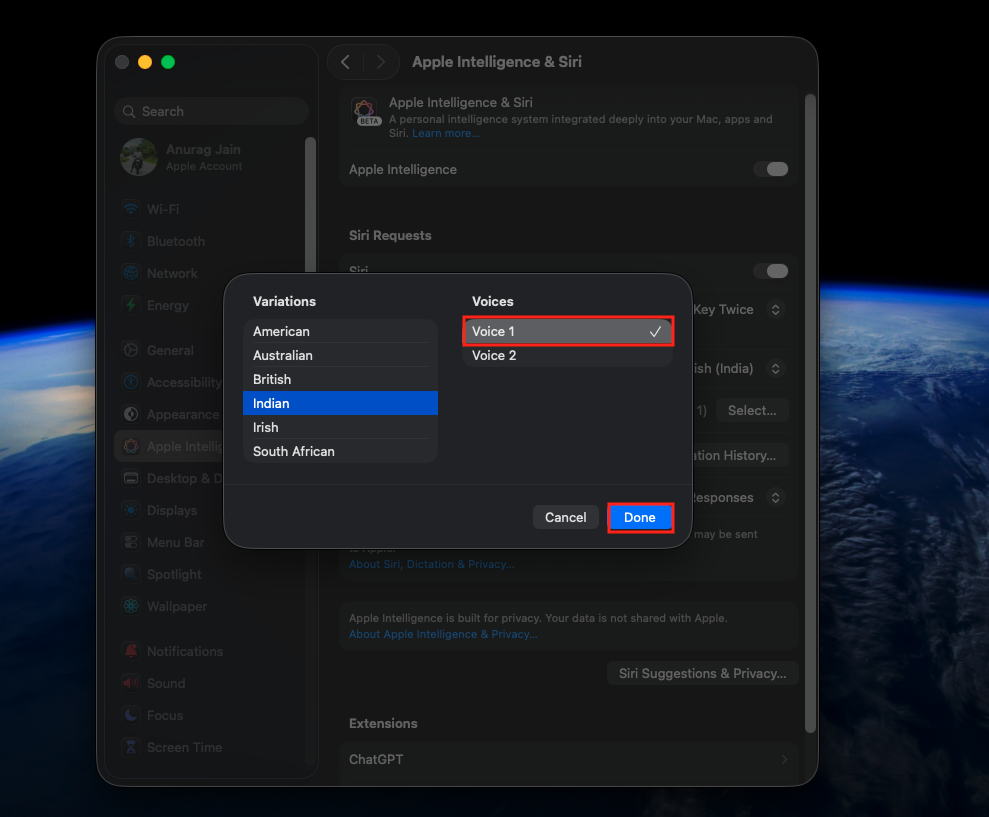The width and height of the screenshot is (989, 817).
Task: Open Screen Time settings
Action: tap(186, 747)
